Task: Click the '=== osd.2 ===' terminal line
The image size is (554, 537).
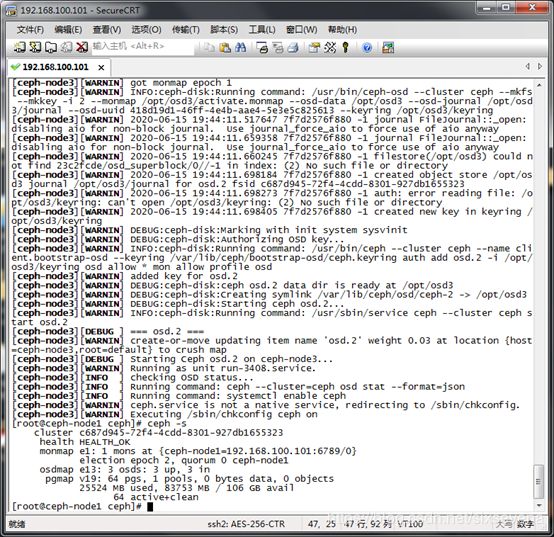Action: click(x=167, y=332)
